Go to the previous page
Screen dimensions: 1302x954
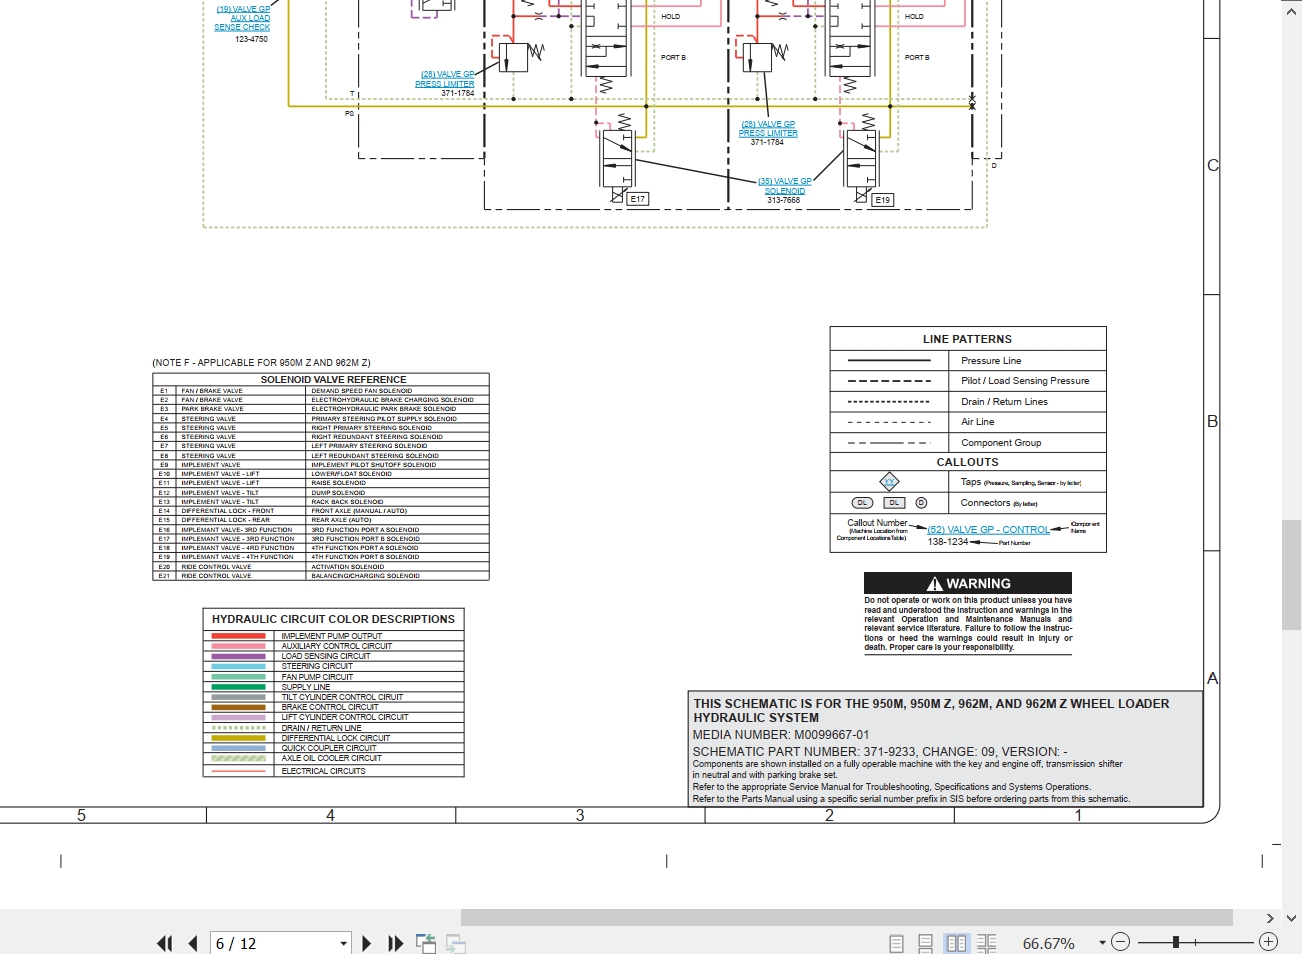coord(193,943)
